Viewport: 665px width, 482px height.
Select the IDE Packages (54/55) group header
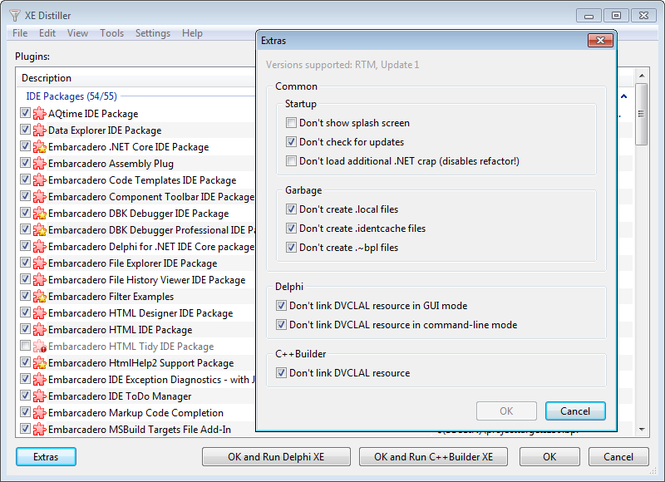point(72,96)
